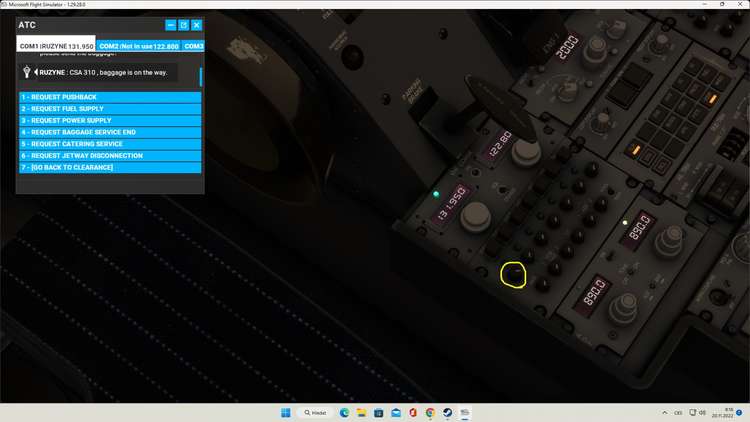The height and width of the screenshot is (422, 750).
Task: Click the tower icon beside RUZYNE message
Action: (x=27, y=72)
